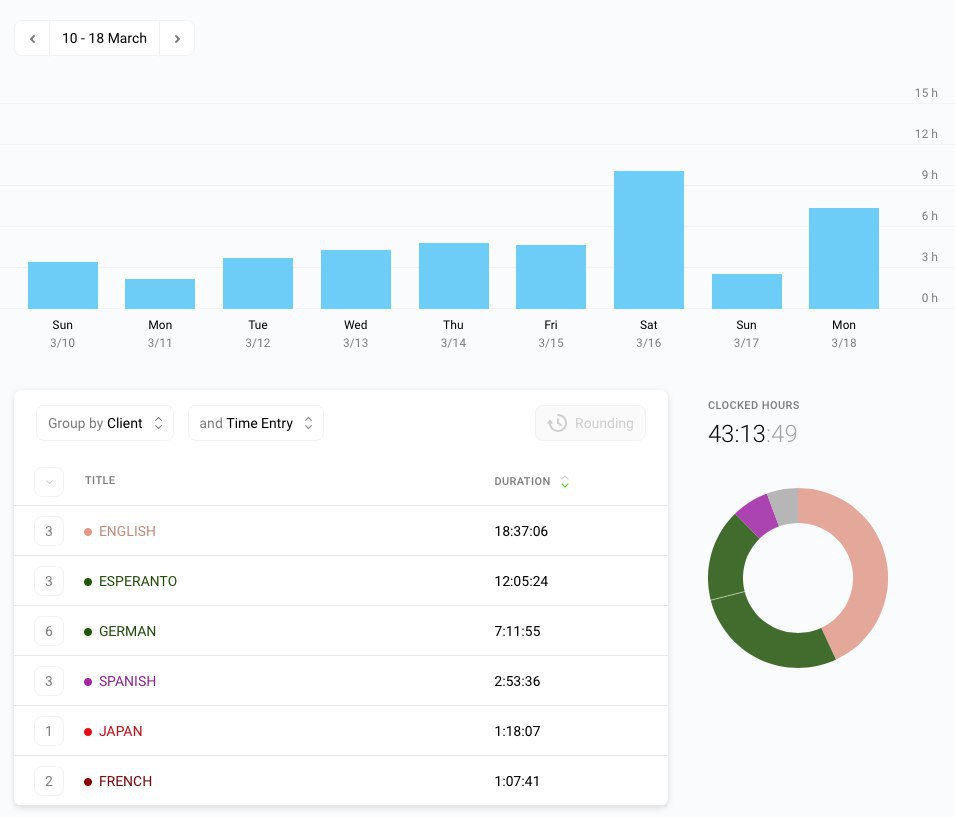Click the Rounding button

(590, 423)
